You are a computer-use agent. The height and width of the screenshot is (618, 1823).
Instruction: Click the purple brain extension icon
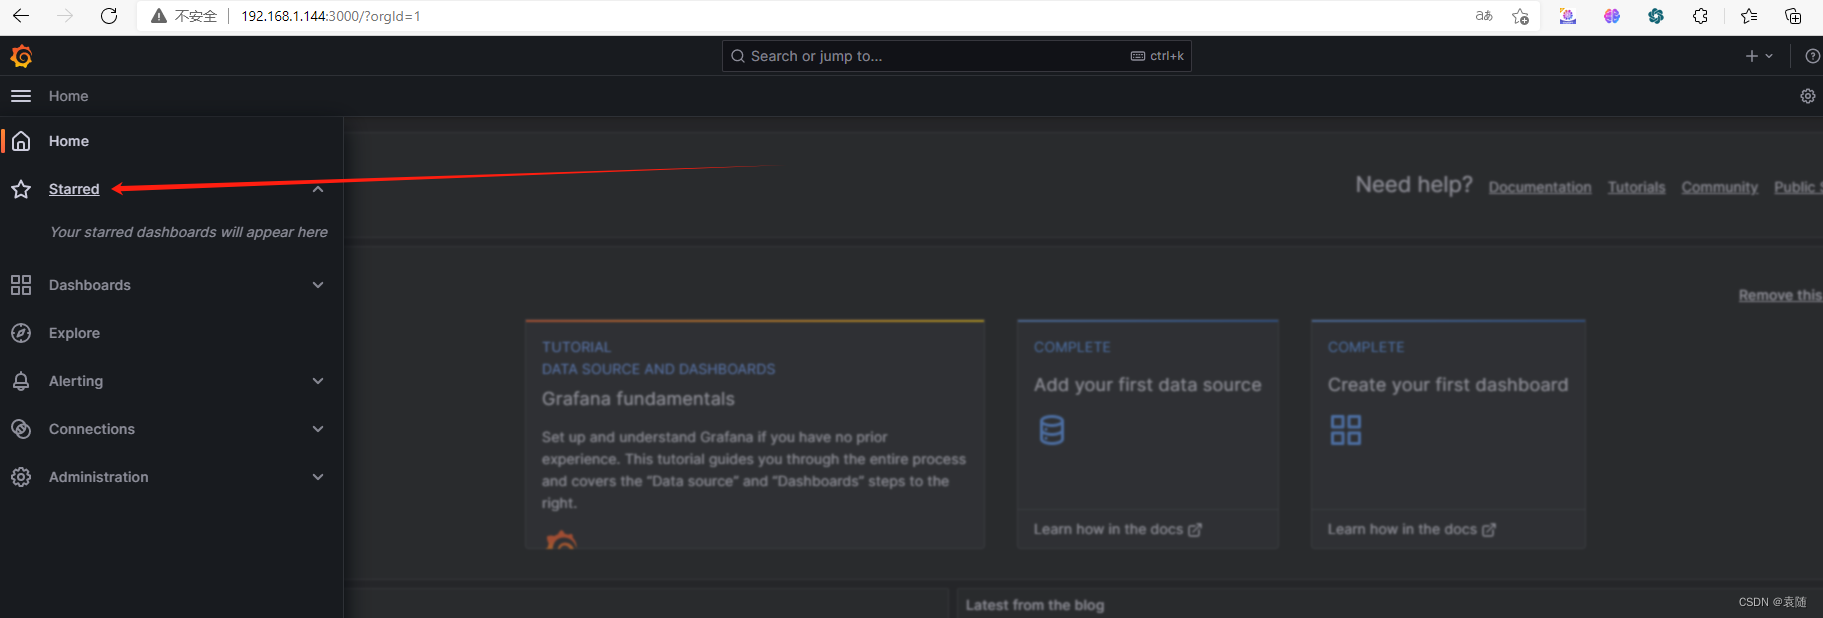(1612, 16)
